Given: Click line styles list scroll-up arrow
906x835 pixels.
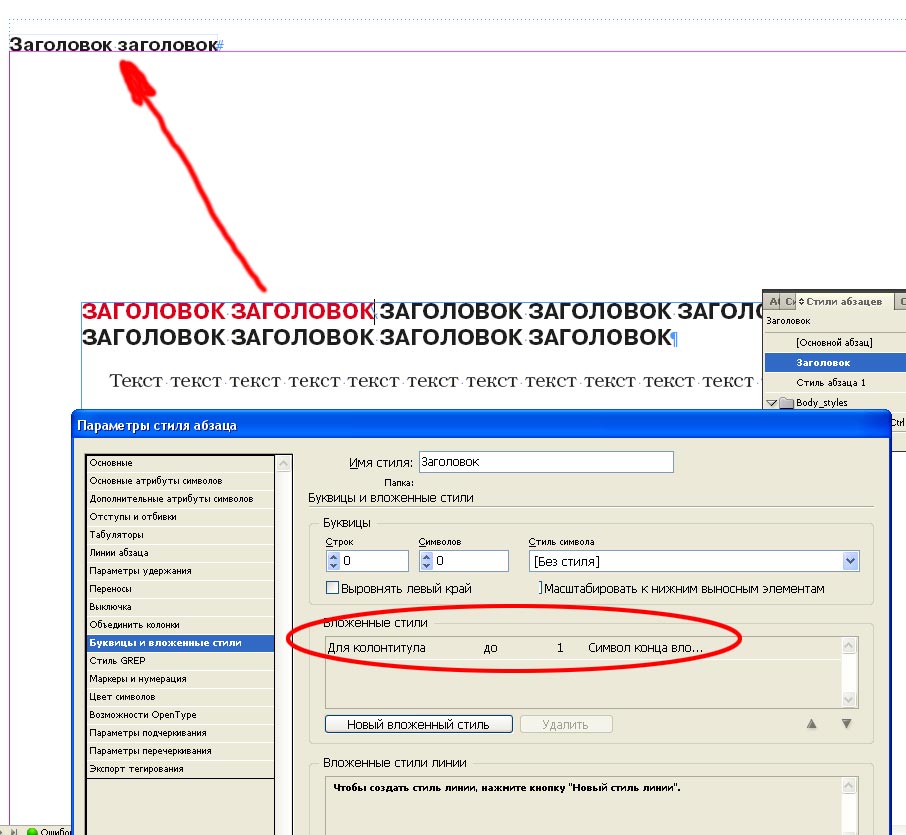Looking at the screenshot, I should 849,785.
